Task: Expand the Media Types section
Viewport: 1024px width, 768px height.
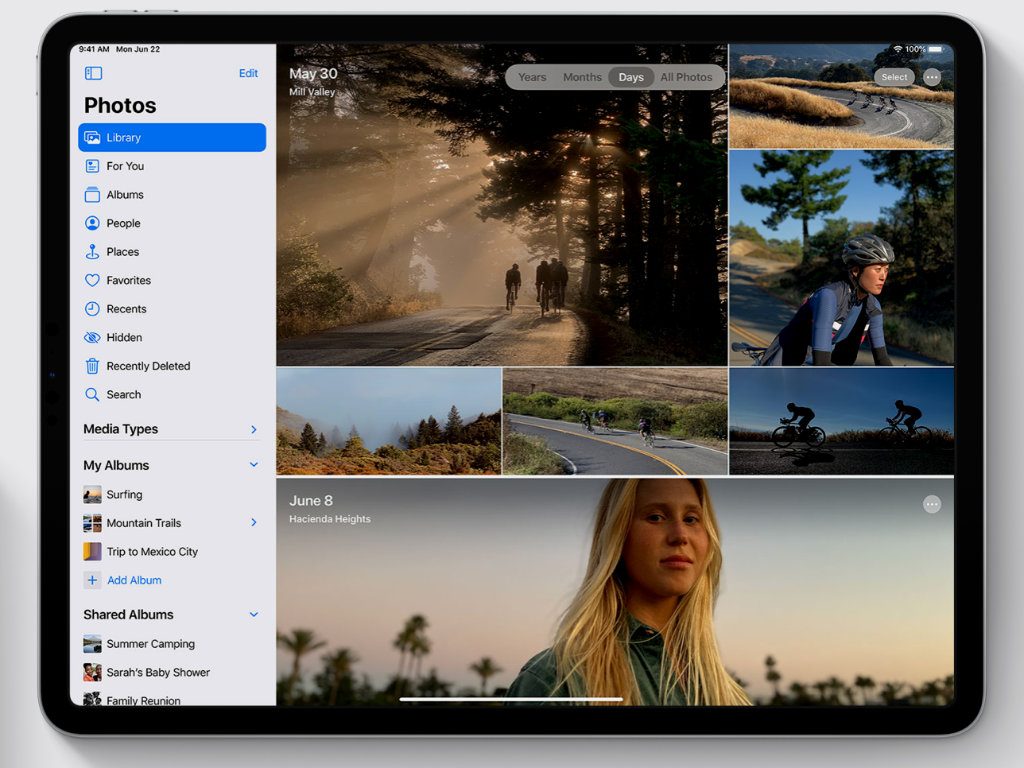Action: (253, 430)
